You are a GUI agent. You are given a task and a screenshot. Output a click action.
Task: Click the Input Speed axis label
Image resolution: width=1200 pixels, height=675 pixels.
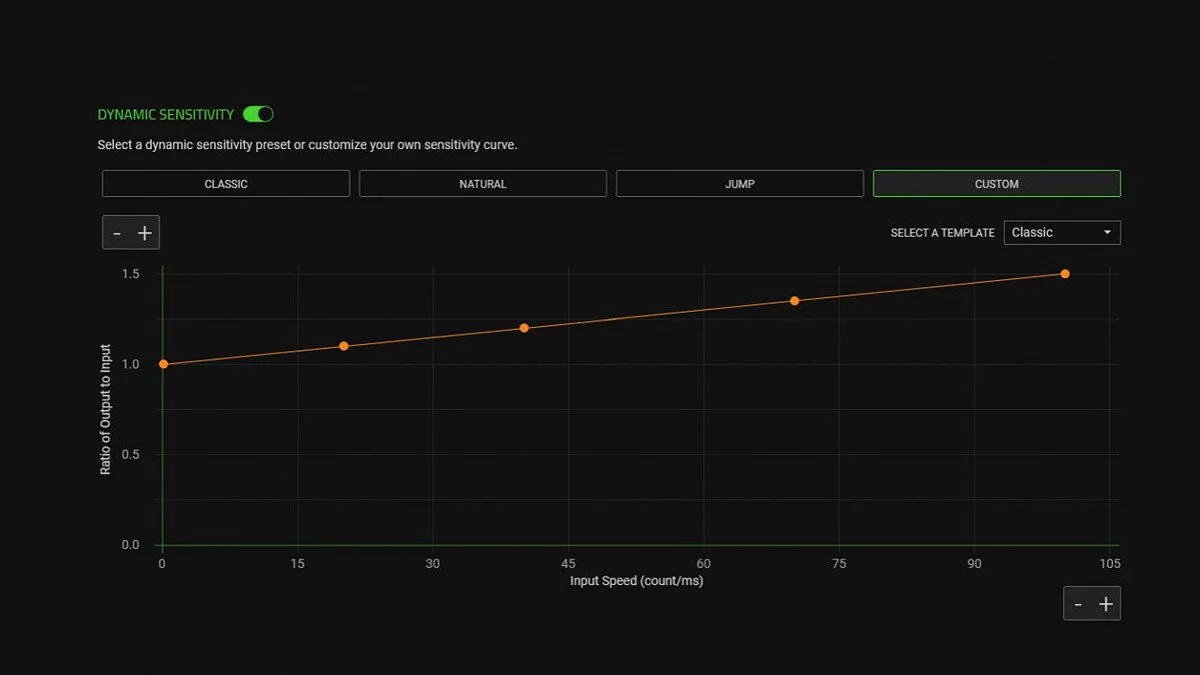click(x=636, y=581)
